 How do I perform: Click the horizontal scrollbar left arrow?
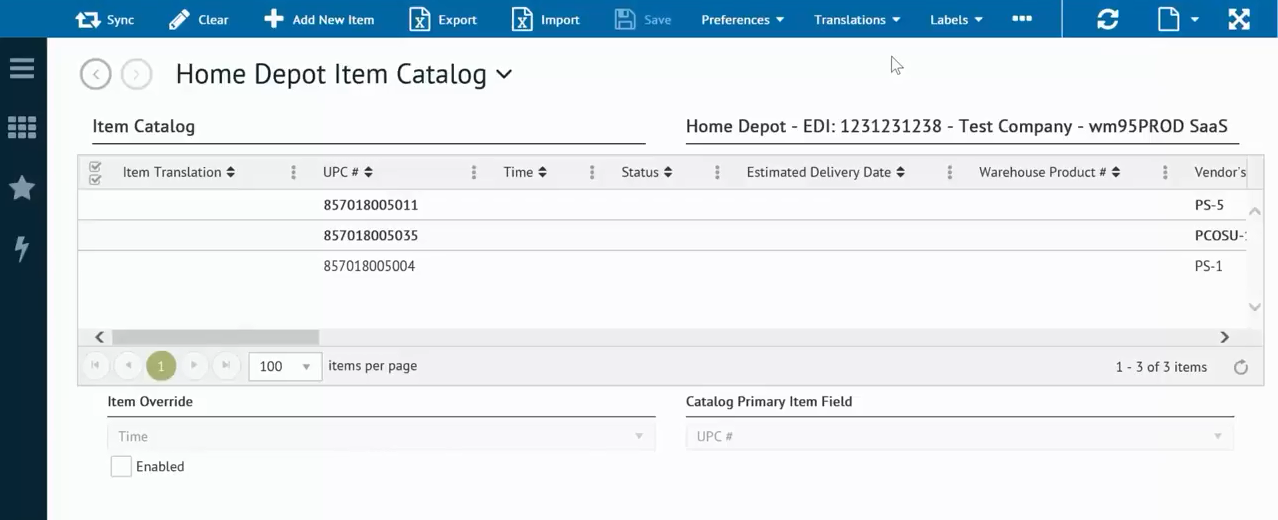click(99, 337)
